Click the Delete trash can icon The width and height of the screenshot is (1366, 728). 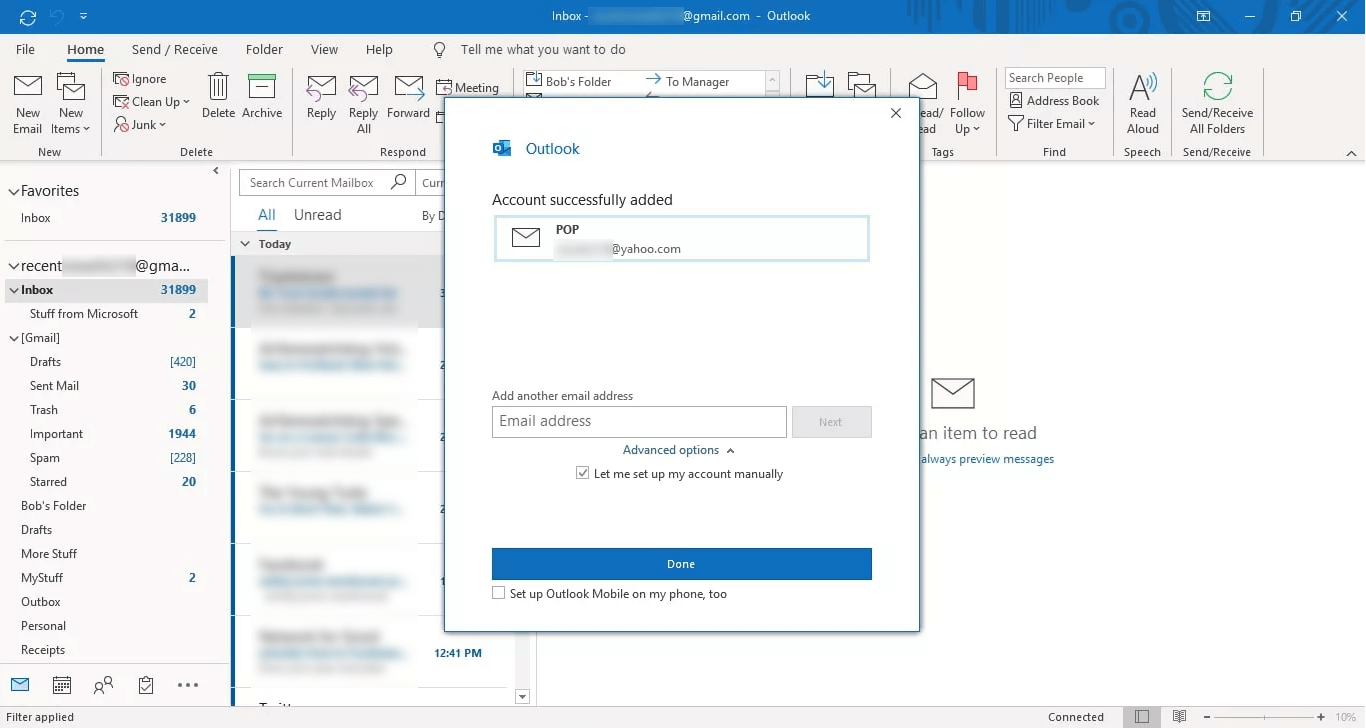coord(218,87)
